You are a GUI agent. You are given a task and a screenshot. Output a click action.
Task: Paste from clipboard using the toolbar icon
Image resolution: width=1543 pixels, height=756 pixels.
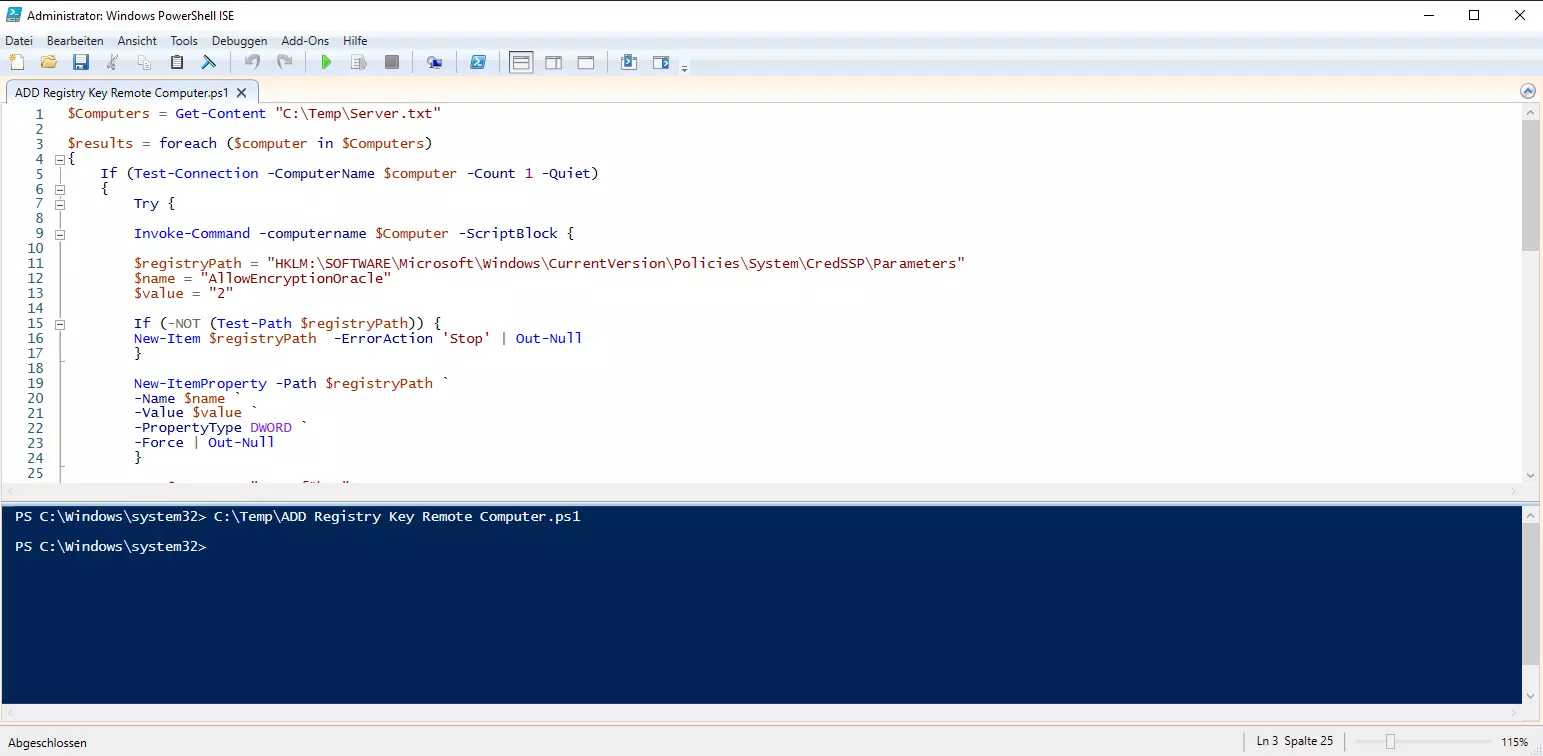point(177,63)
